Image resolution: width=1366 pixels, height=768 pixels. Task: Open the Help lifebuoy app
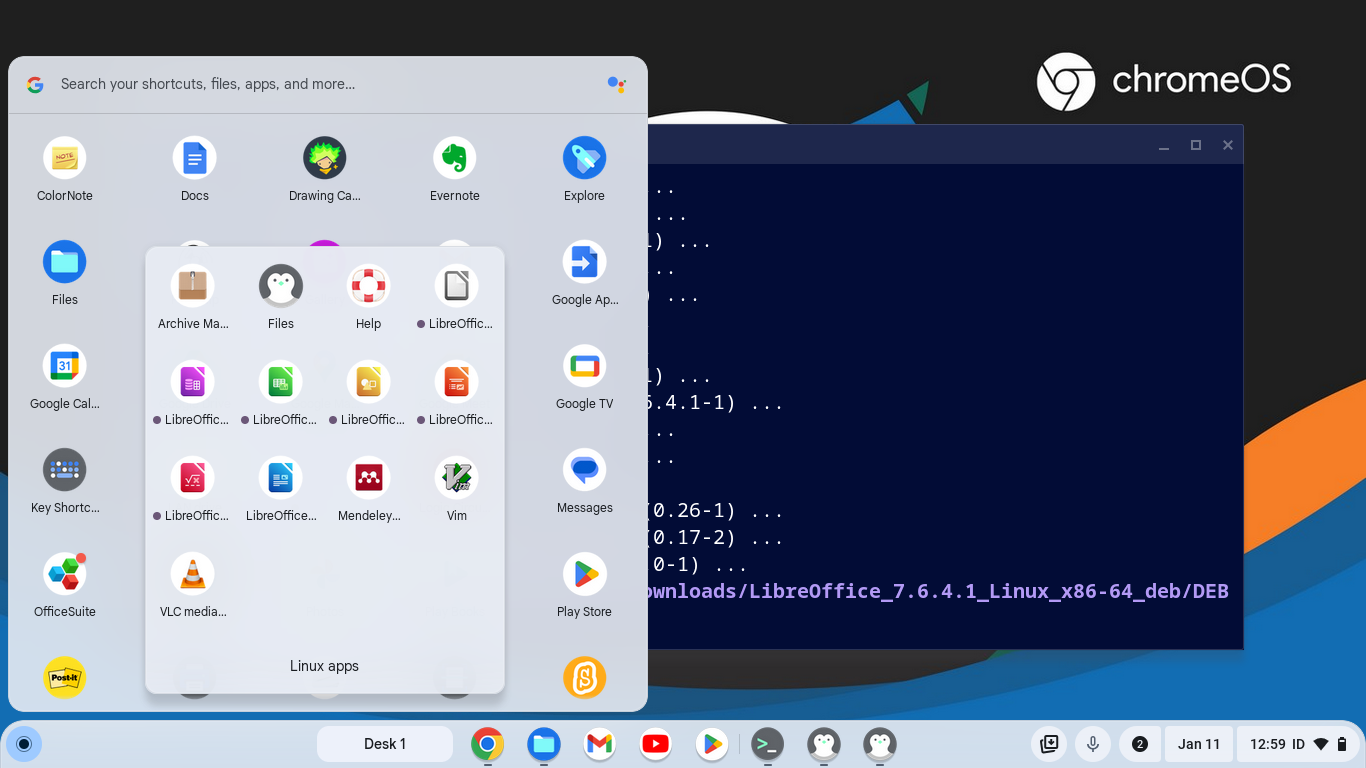click(368, 286)
